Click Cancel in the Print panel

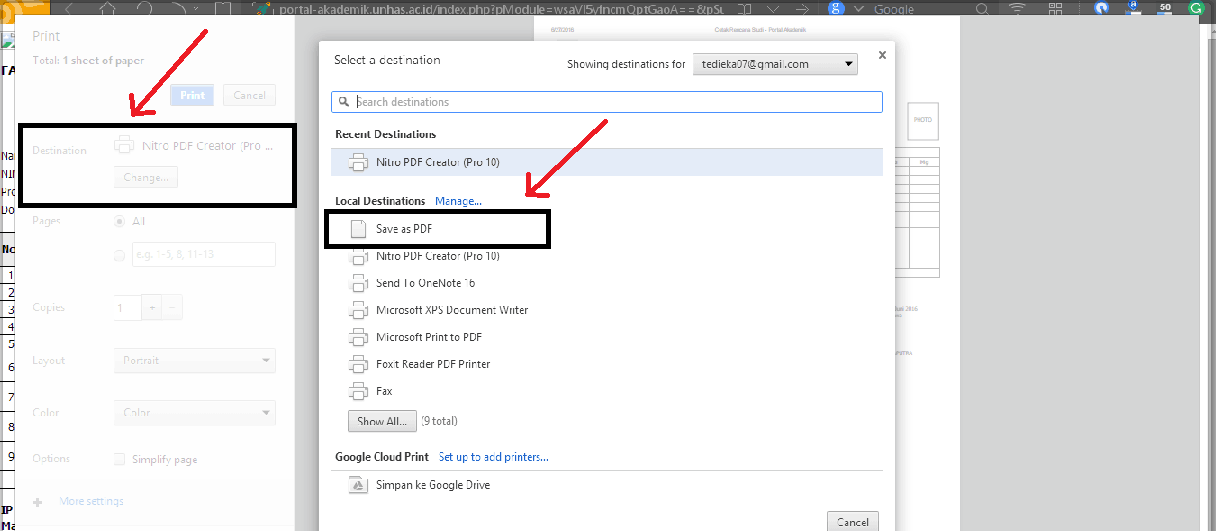pos(249,95)
